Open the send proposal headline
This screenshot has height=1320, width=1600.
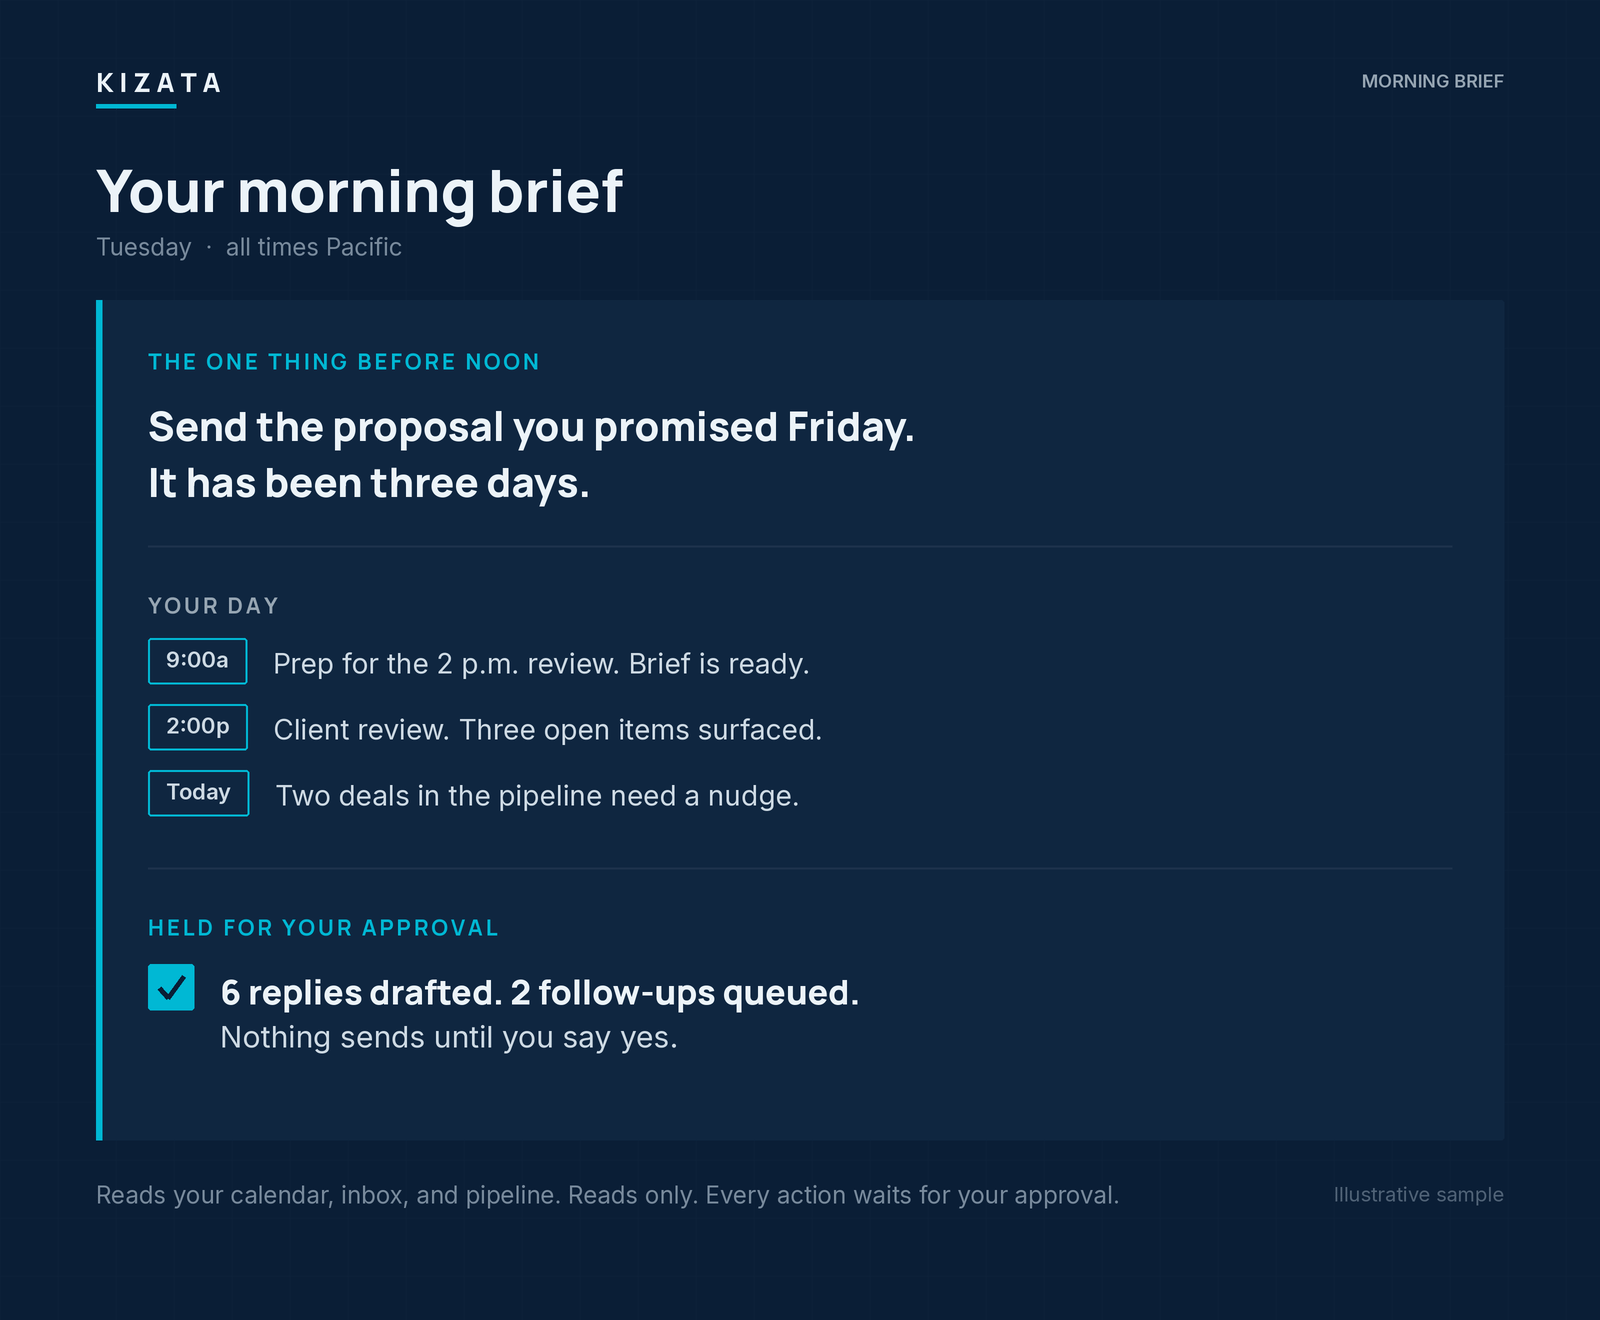click(531, 455)
